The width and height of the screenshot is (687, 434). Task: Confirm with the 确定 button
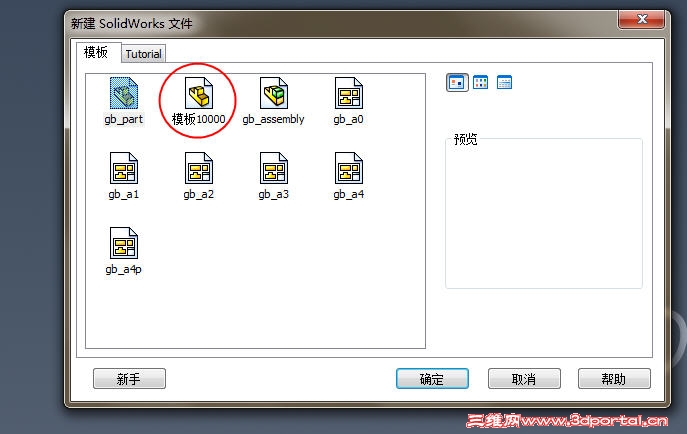coord(432,378)
